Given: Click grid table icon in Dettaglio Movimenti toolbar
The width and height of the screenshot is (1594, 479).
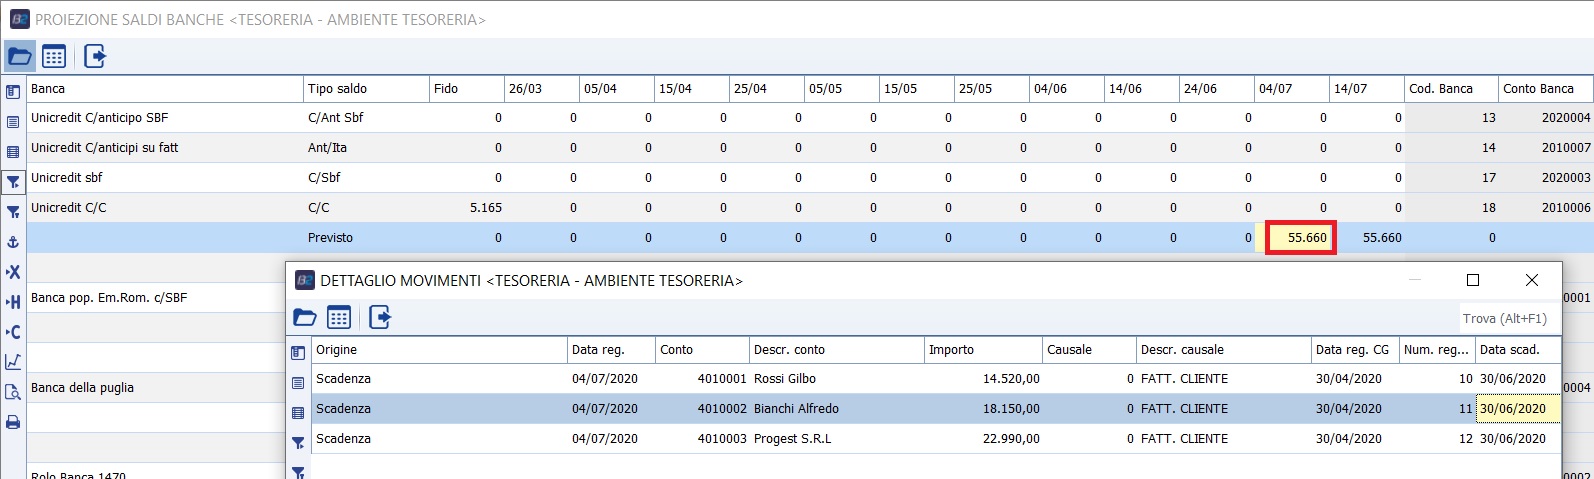Looking at the screenshot, I should (339, 318).
